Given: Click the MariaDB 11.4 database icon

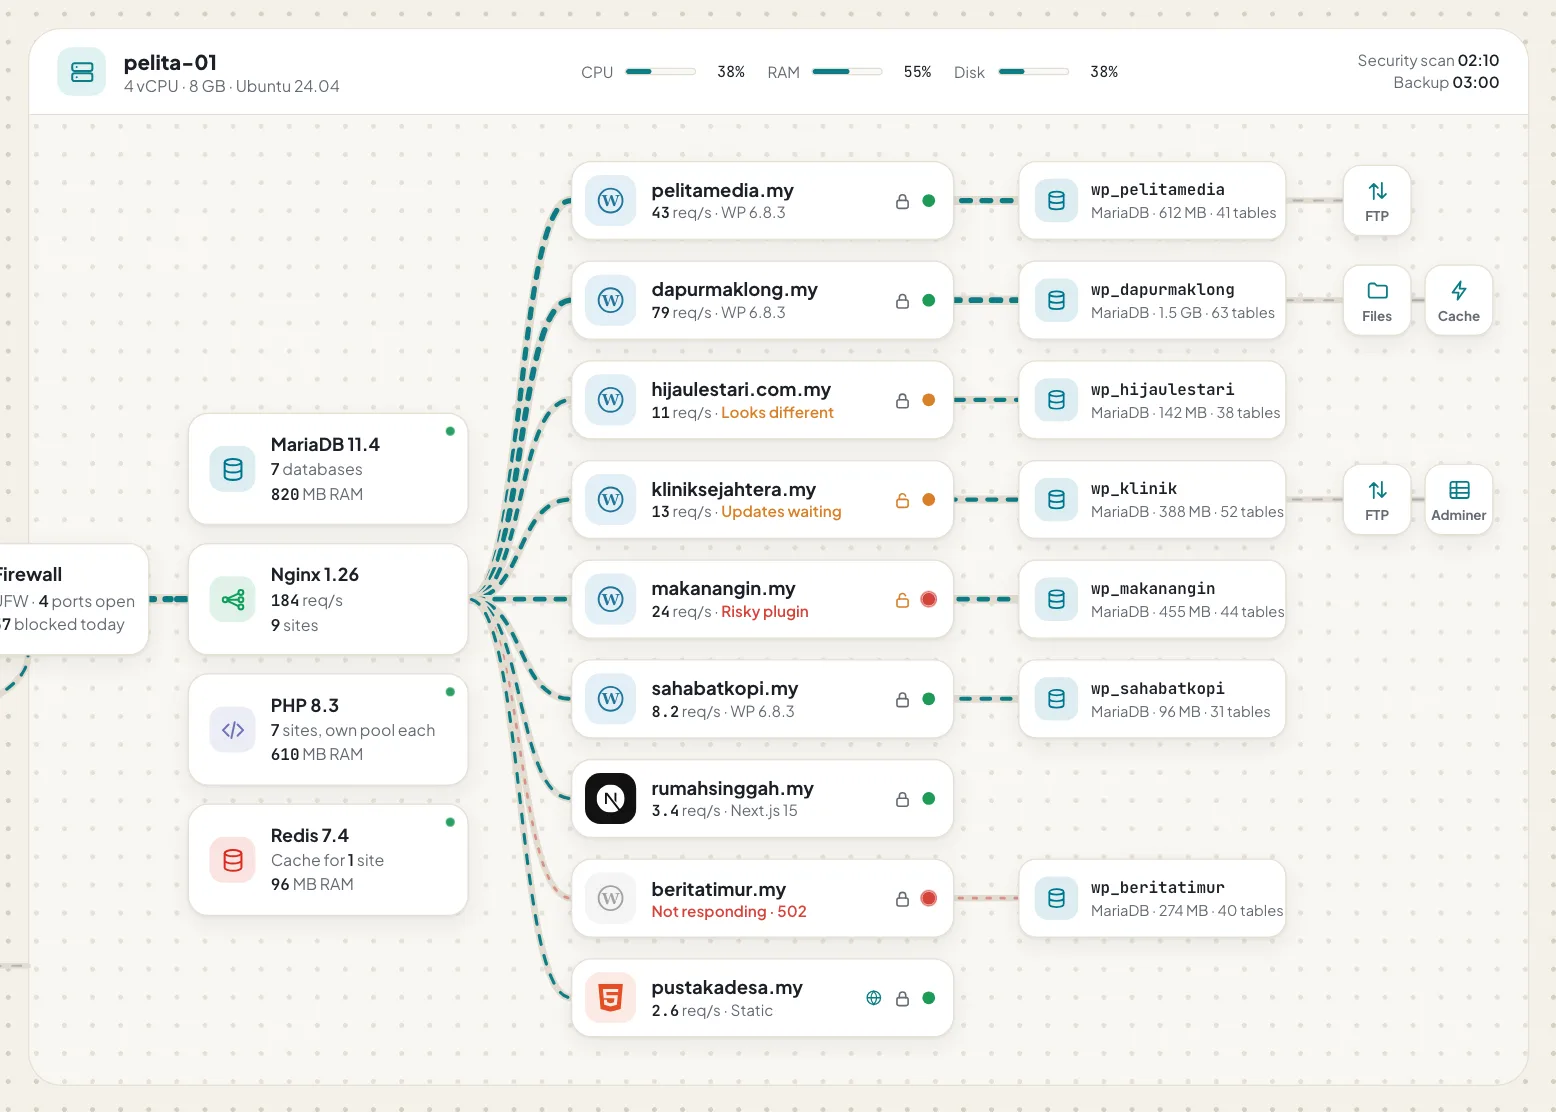Looking at the screenshot, I should tap(233, 469).
